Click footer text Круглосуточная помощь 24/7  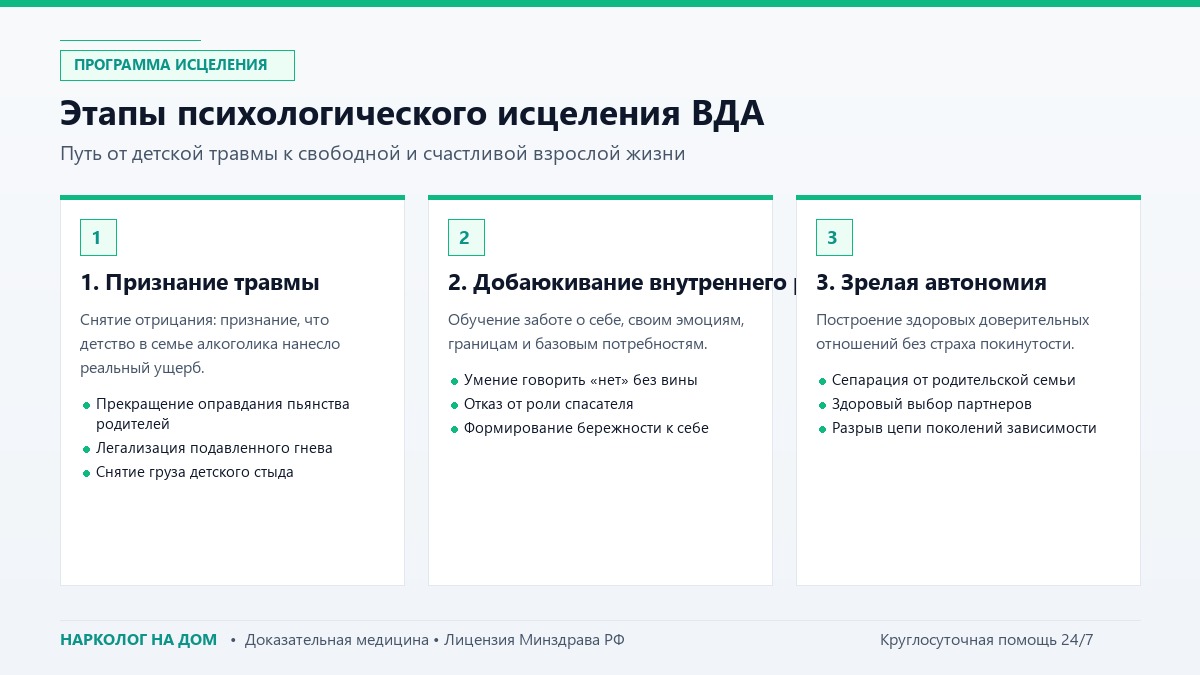click(x=987, y=640)
